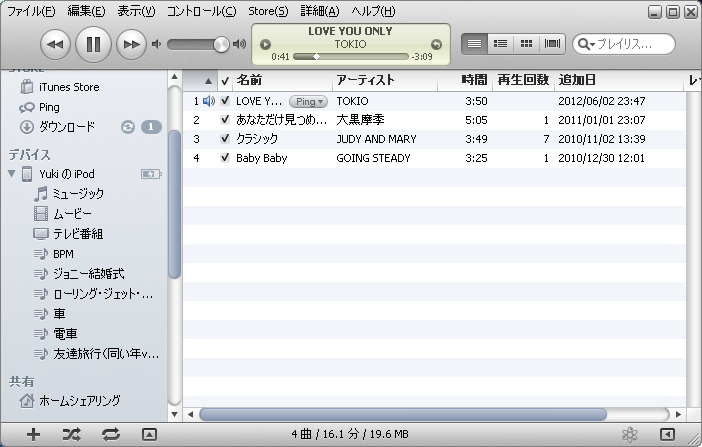The width and height of the screenshot is (702, 447).
Task: Uncheck the Baby Baby track checkbox
Action: pos(225,158)
